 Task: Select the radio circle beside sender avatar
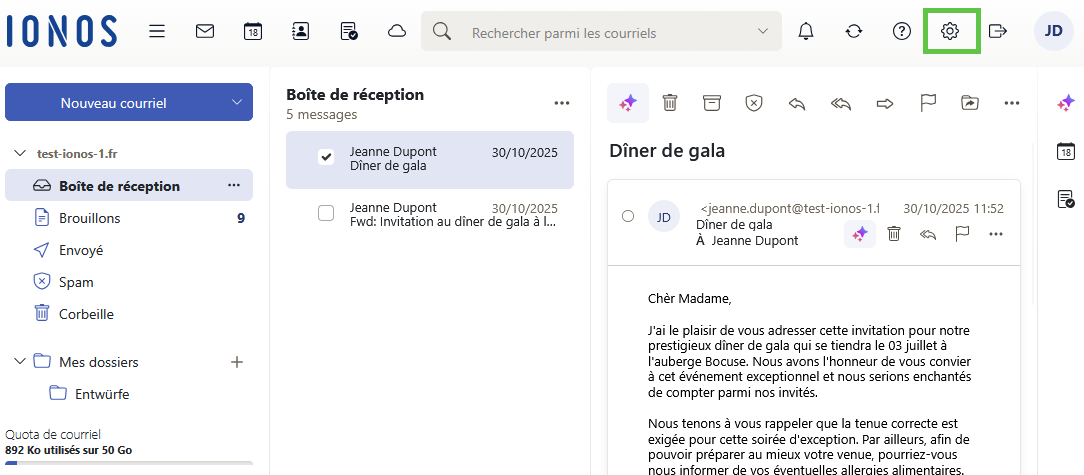tap(628, 216)
